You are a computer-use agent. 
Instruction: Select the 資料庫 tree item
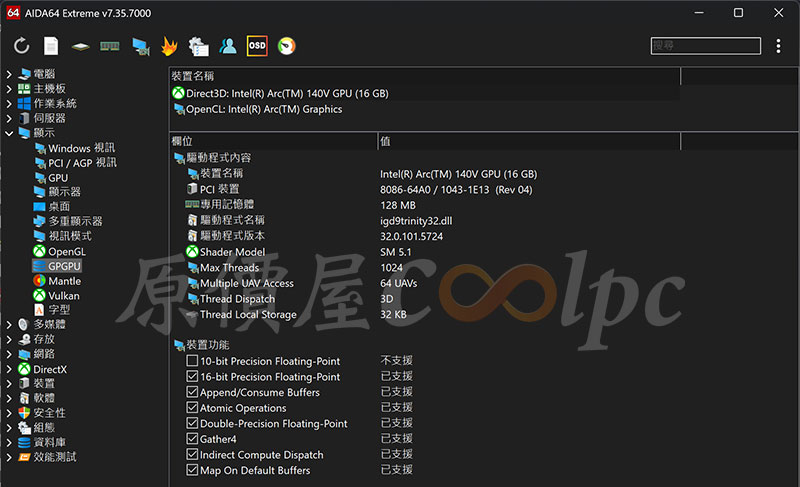click(x=42, y=443)
